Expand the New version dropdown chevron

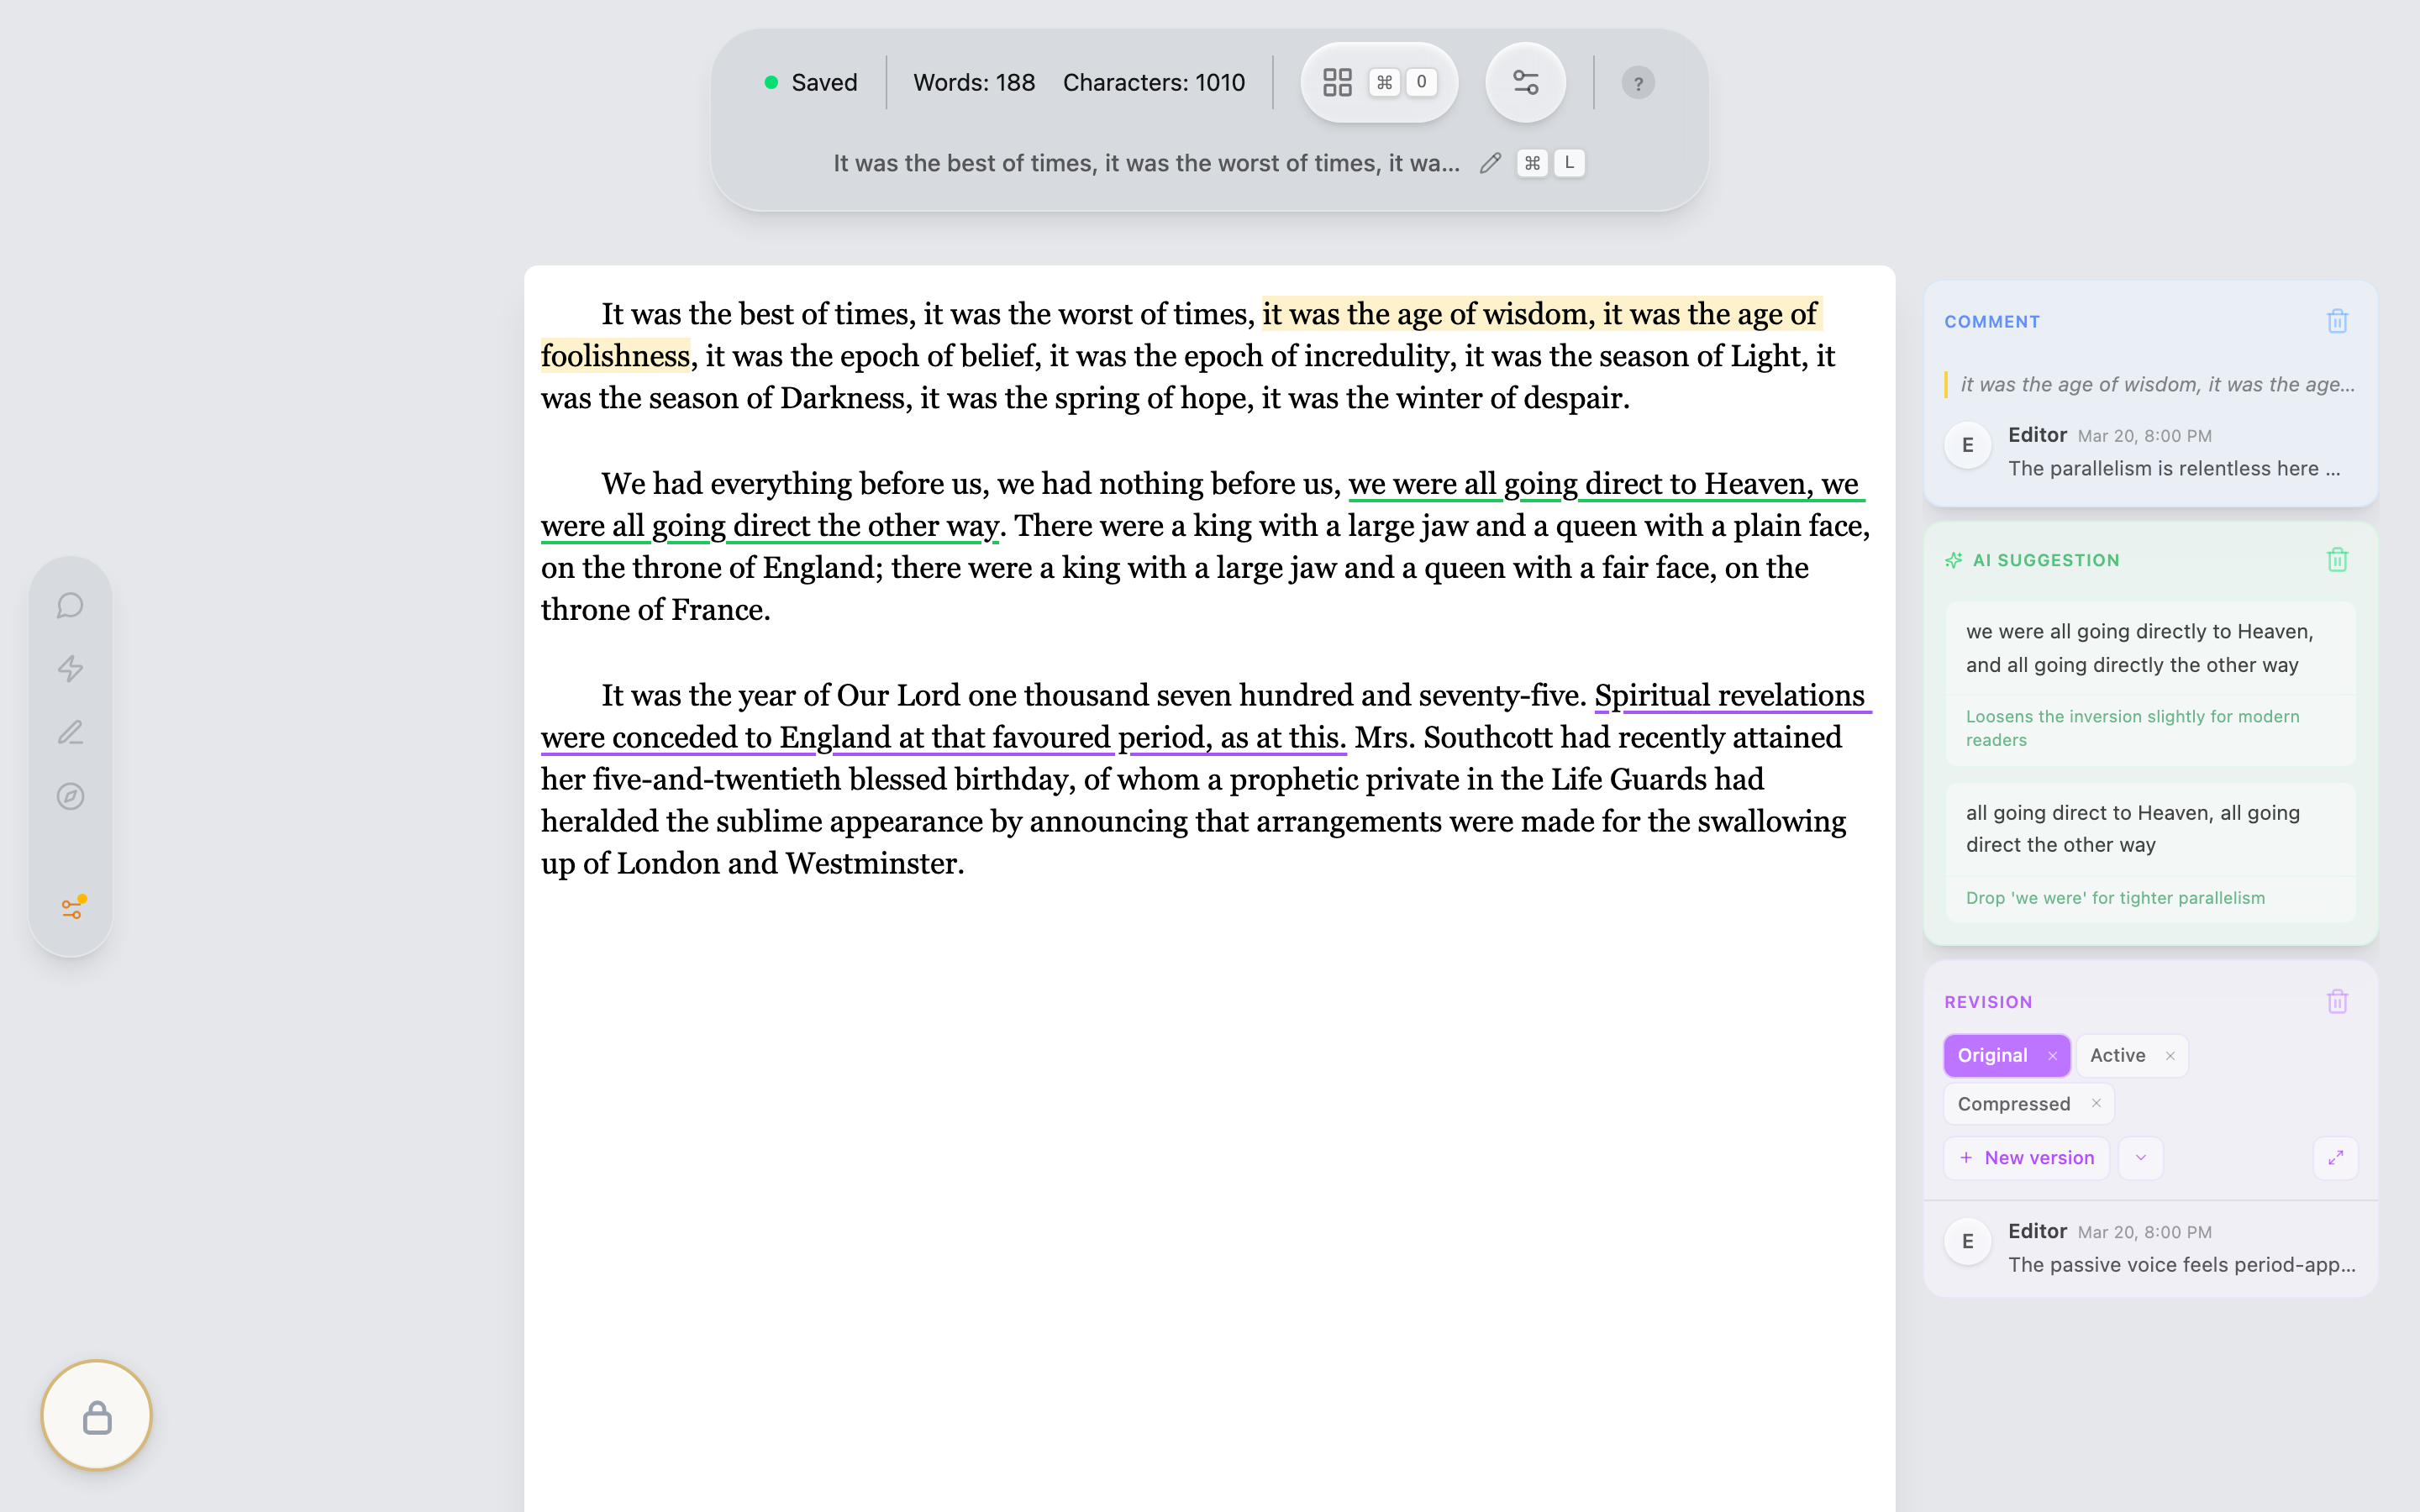2141,1157
